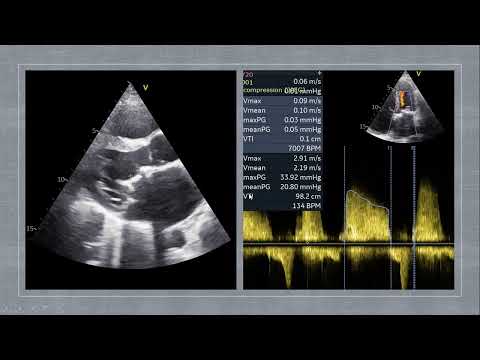Image resolution: width=480 pixels, height=360 pixels.
Task: Click the V orientation marker on the left echo image
Action: (145, 88)
